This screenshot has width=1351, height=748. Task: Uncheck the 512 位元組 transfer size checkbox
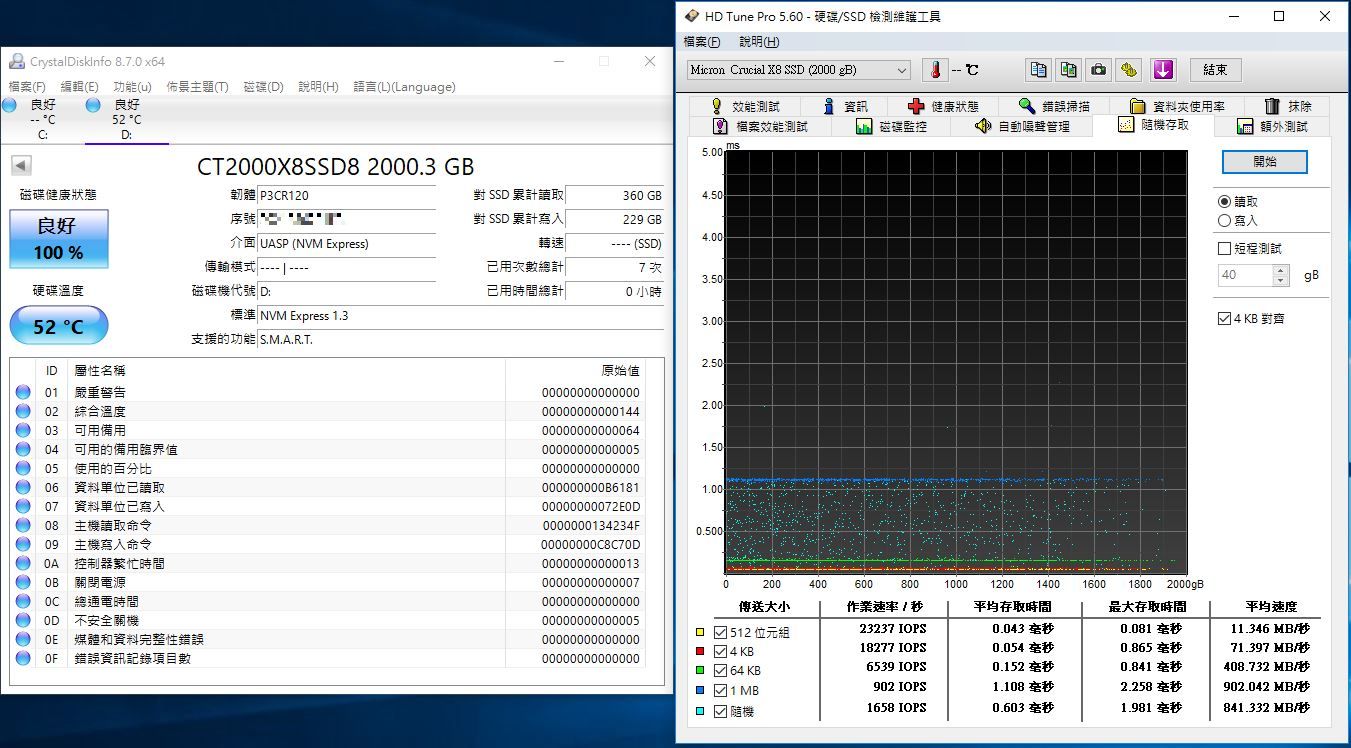pyautogui.click(x=720, y=632)
